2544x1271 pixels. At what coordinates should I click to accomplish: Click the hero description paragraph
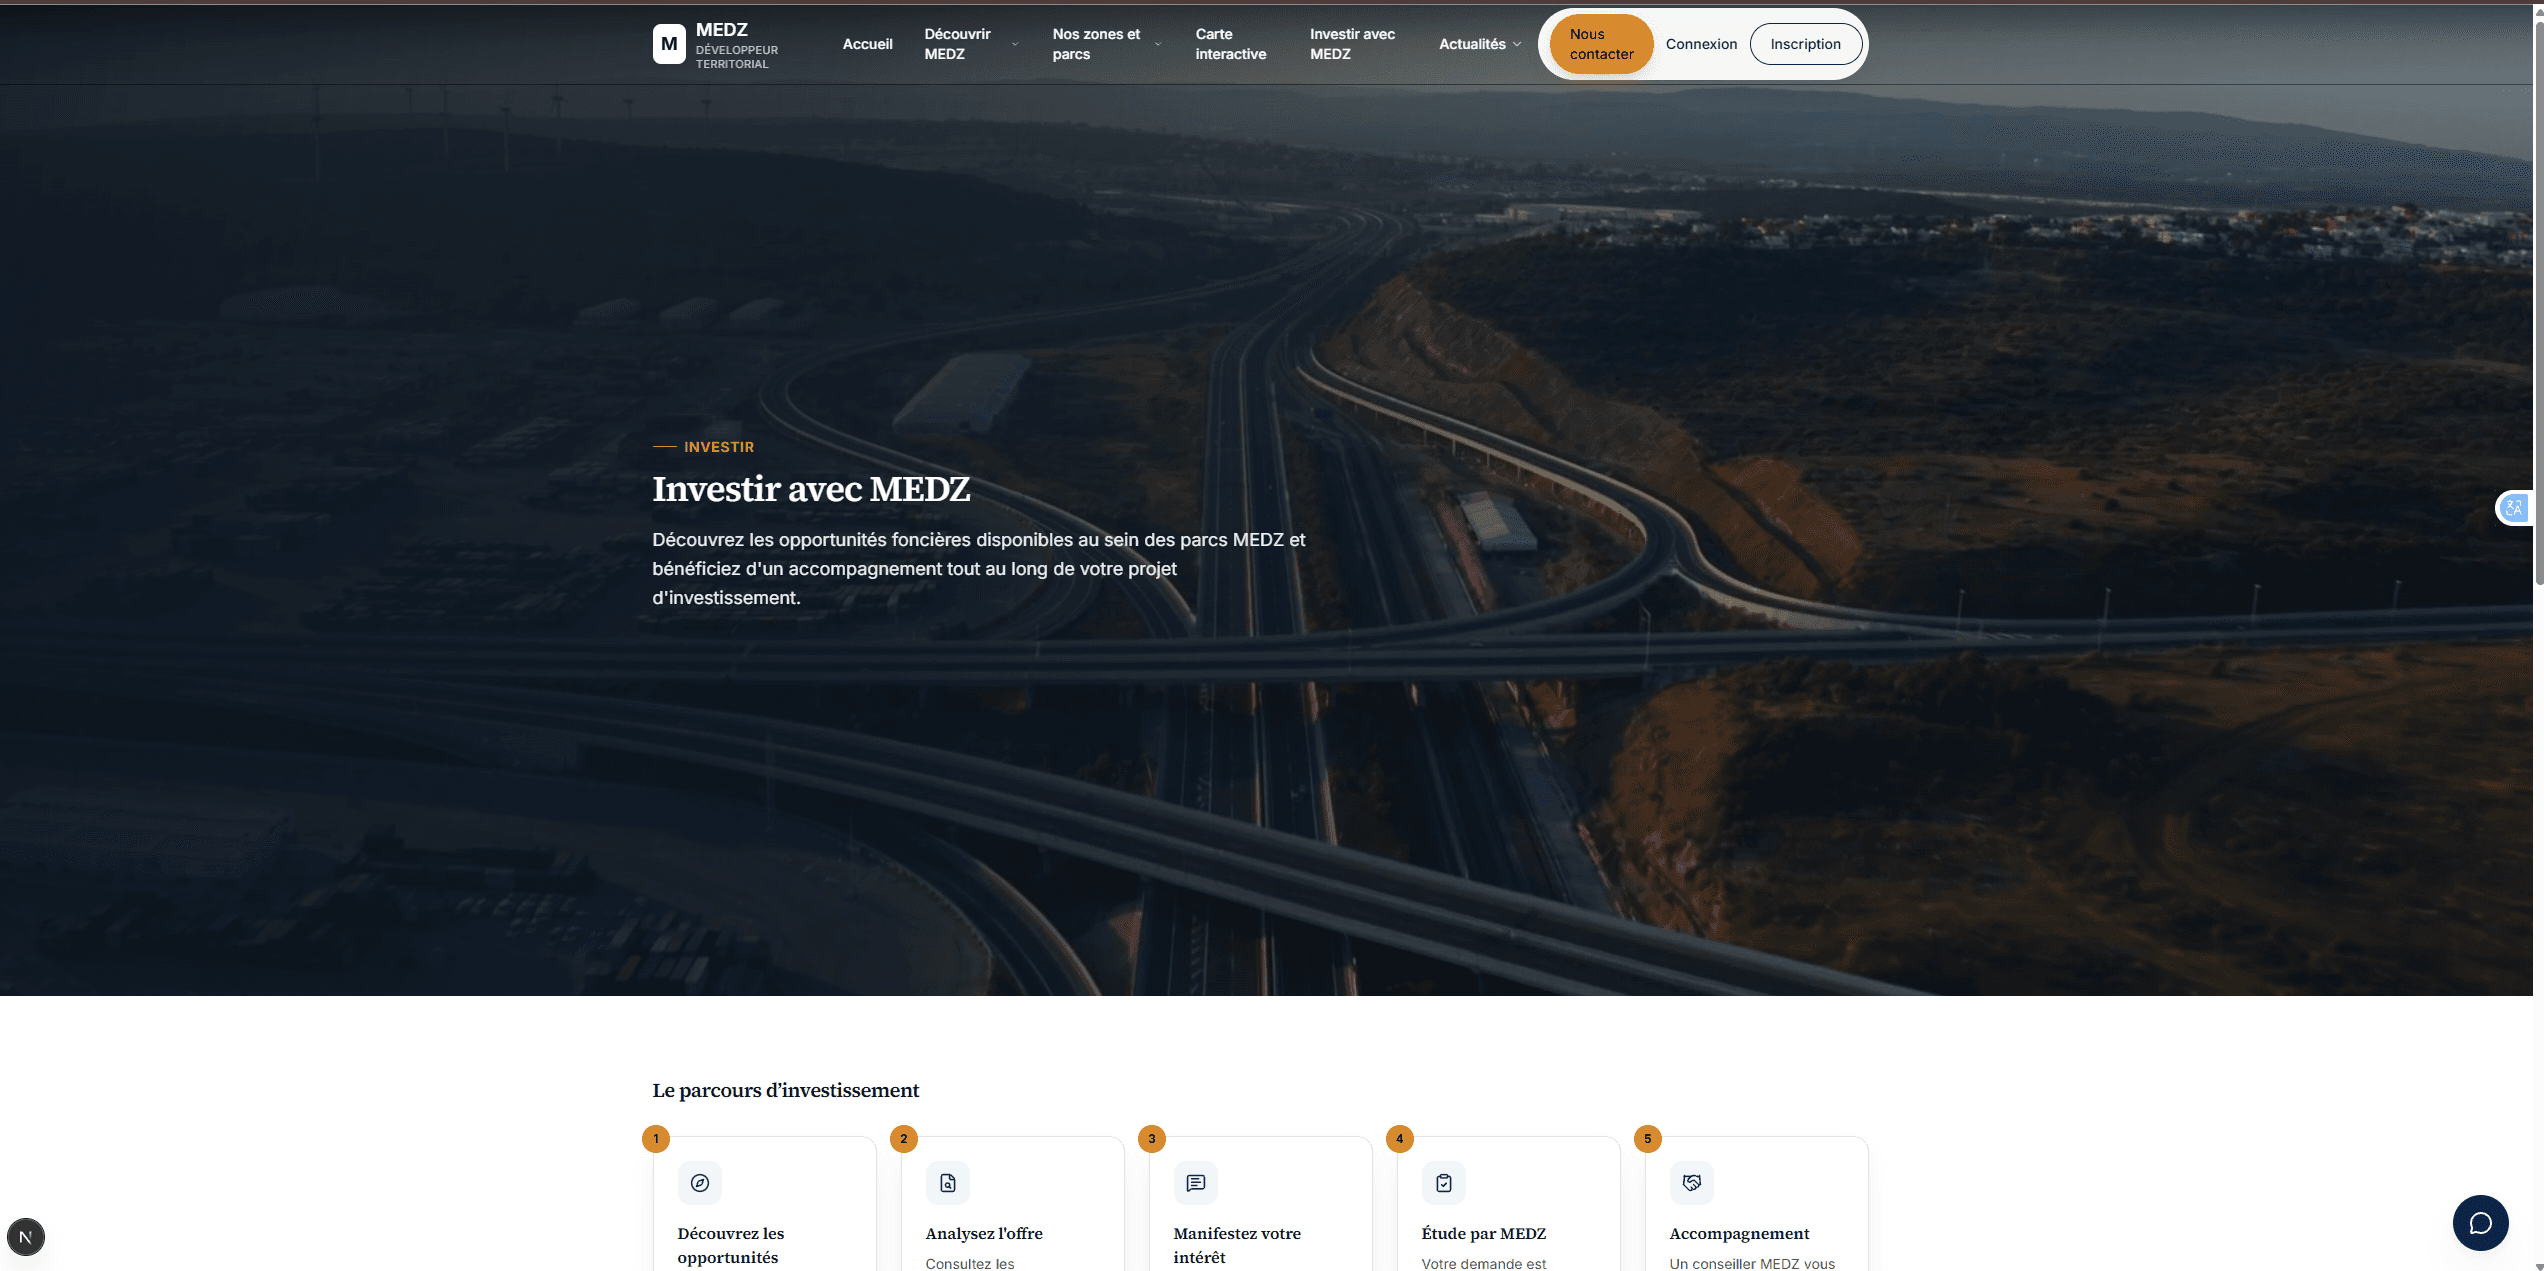point(979,568)
